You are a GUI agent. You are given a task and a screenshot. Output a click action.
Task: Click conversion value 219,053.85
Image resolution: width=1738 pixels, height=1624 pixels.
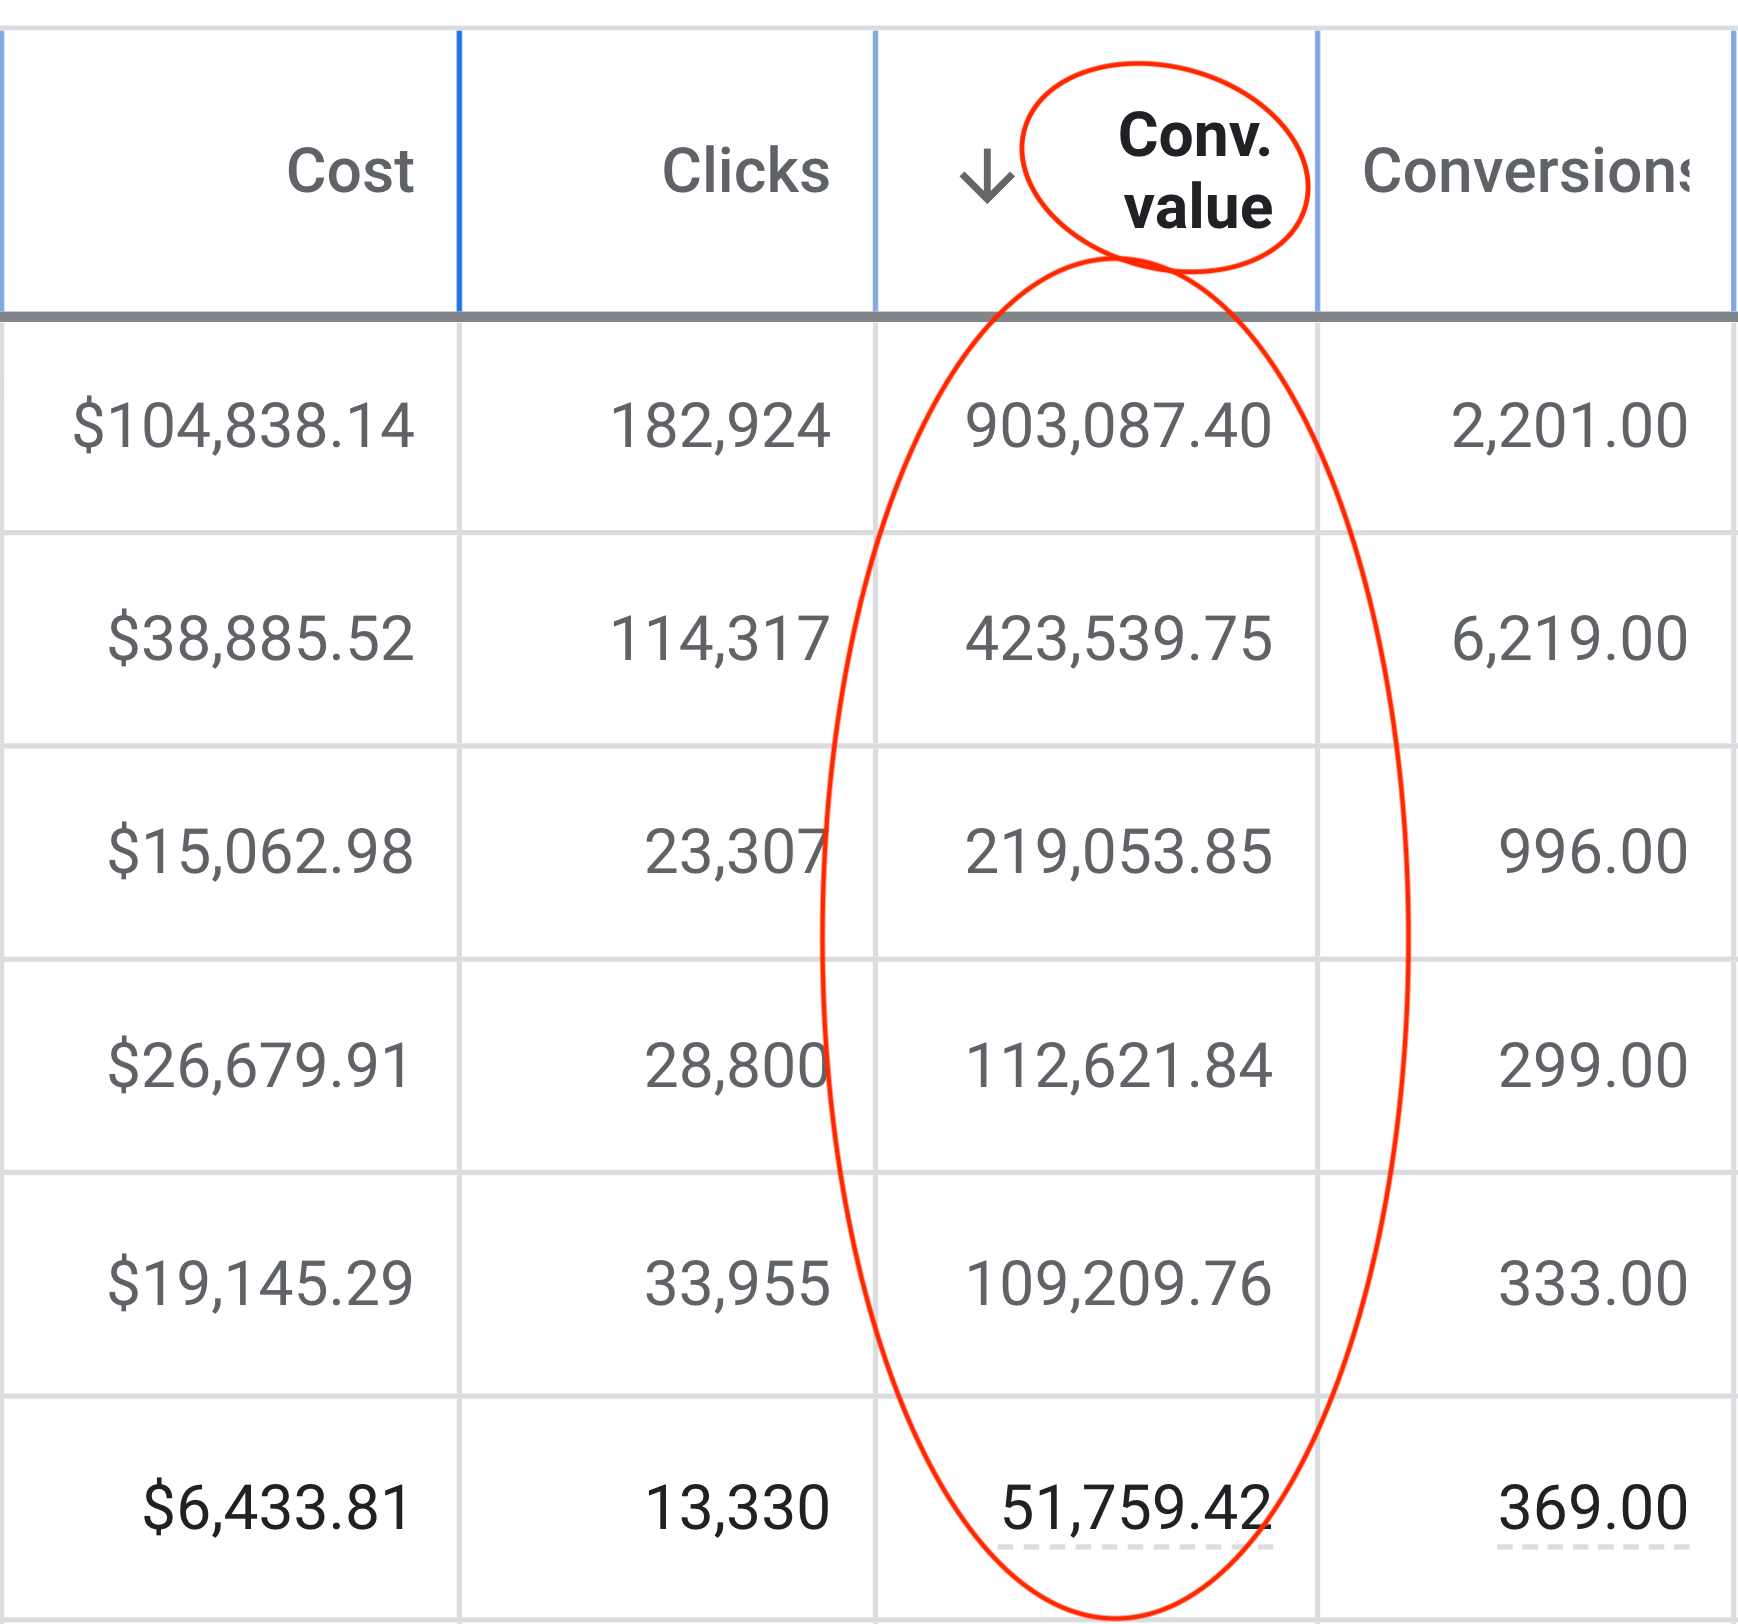1118,850
